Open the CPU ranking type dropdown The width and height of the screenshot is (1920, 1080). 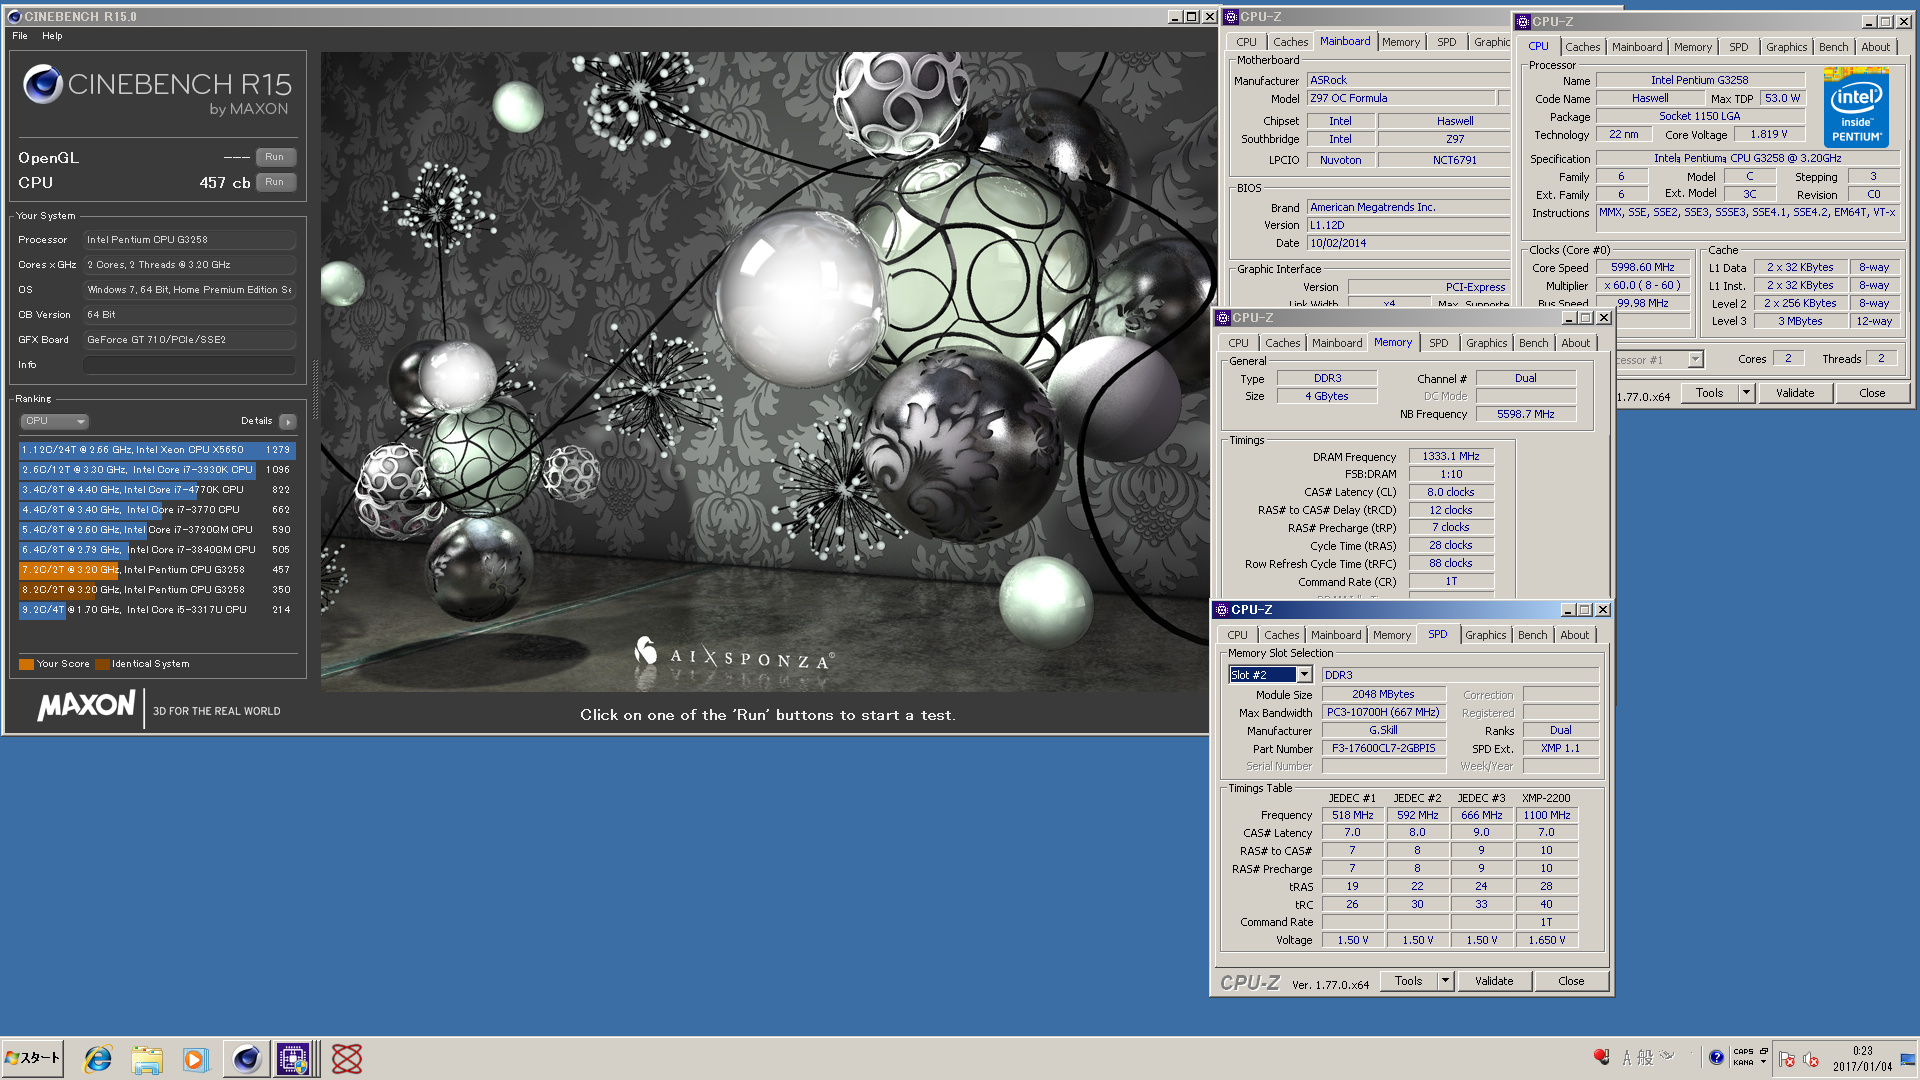(55, 422)
